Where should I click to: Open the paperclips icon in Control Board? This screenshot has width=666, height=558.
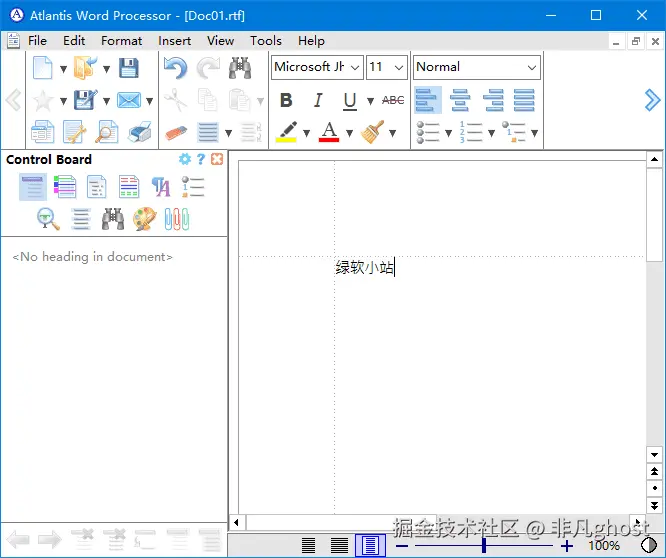pos(177,219)
